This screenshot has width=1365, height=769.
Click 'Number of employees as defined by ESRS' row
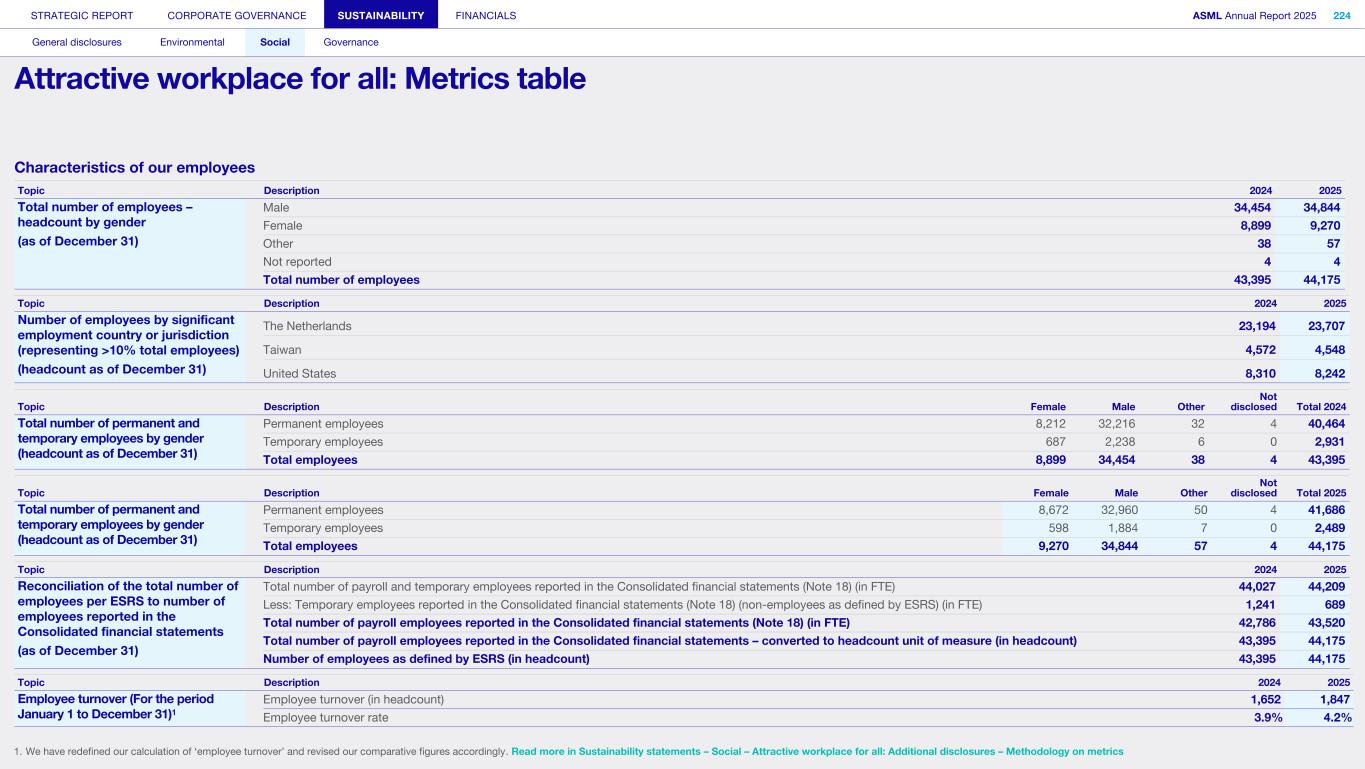(426, 658)
